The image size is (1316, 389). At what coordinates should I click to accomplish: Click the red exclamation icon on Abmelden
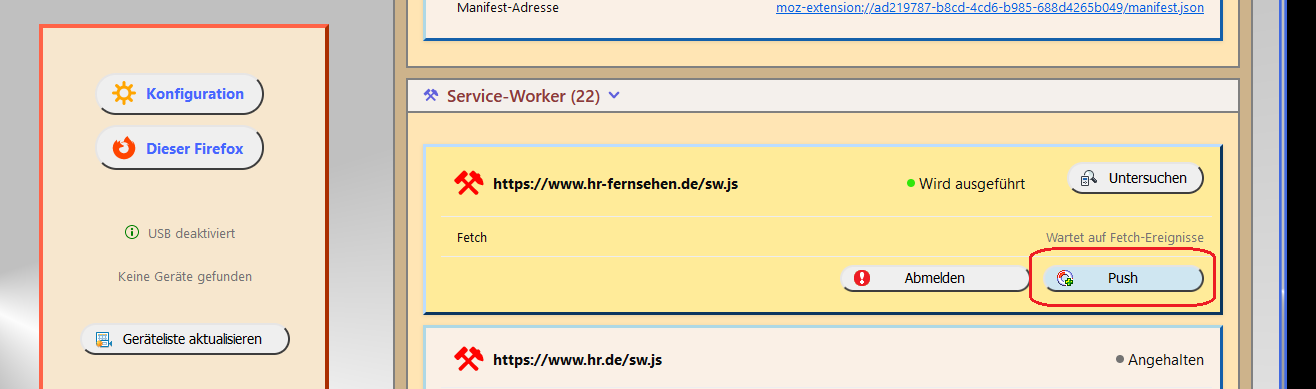862,278
